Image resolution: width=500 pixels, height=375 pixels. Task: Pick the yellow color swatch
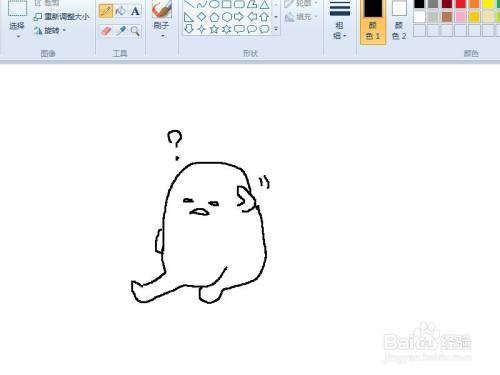tap(488, 4)
